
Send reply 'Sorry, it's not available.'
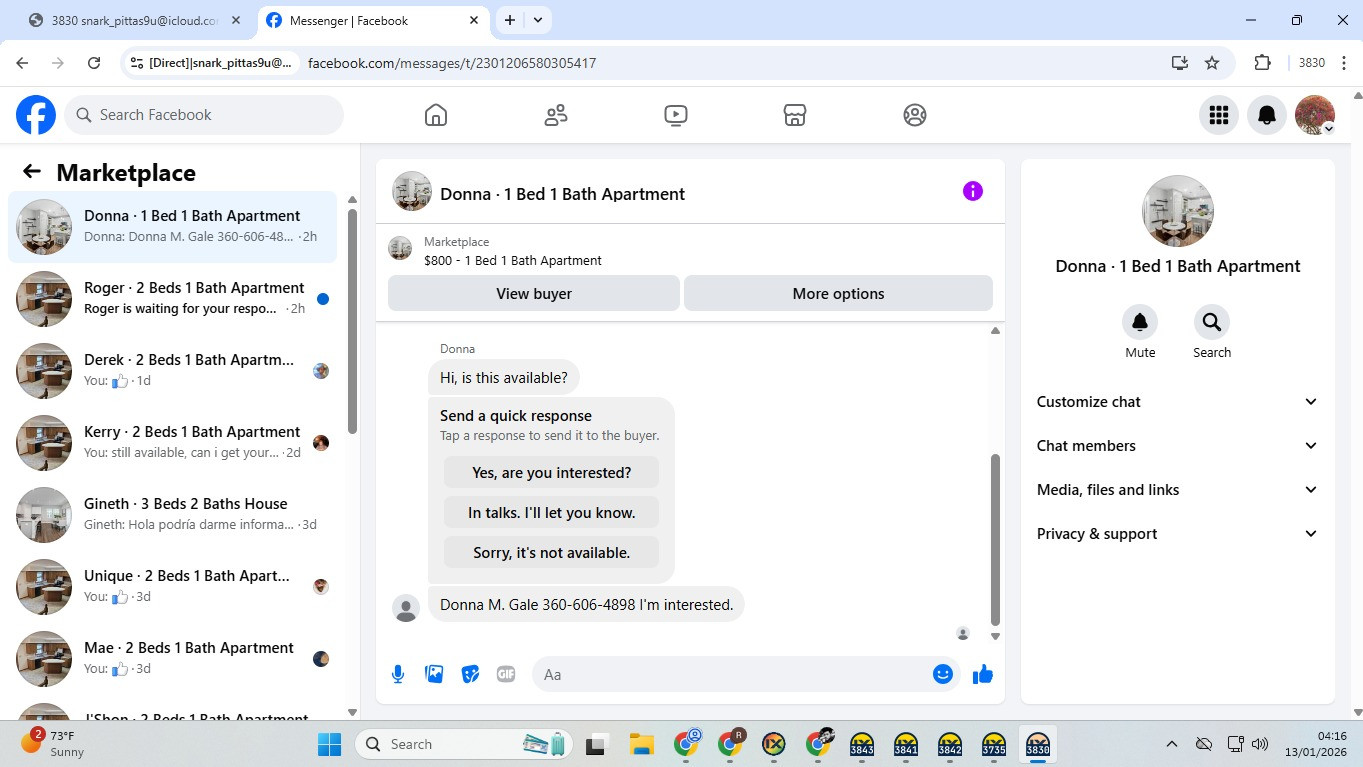(551, 553)
